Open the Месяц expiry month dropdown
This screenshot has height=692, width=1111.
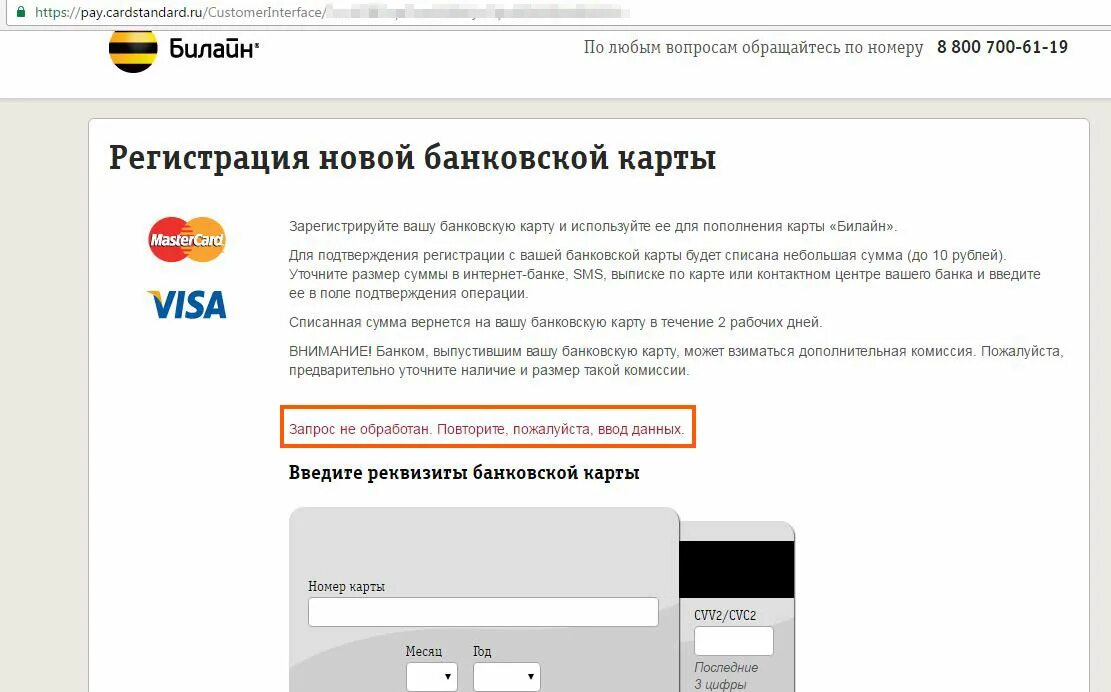point(432,677)
